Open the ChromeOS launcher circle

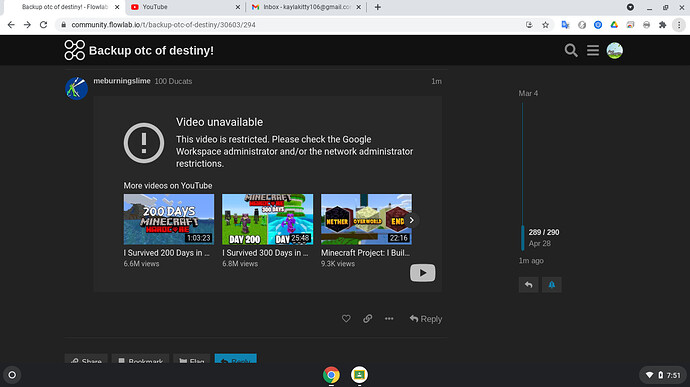(x=12, y=375)
